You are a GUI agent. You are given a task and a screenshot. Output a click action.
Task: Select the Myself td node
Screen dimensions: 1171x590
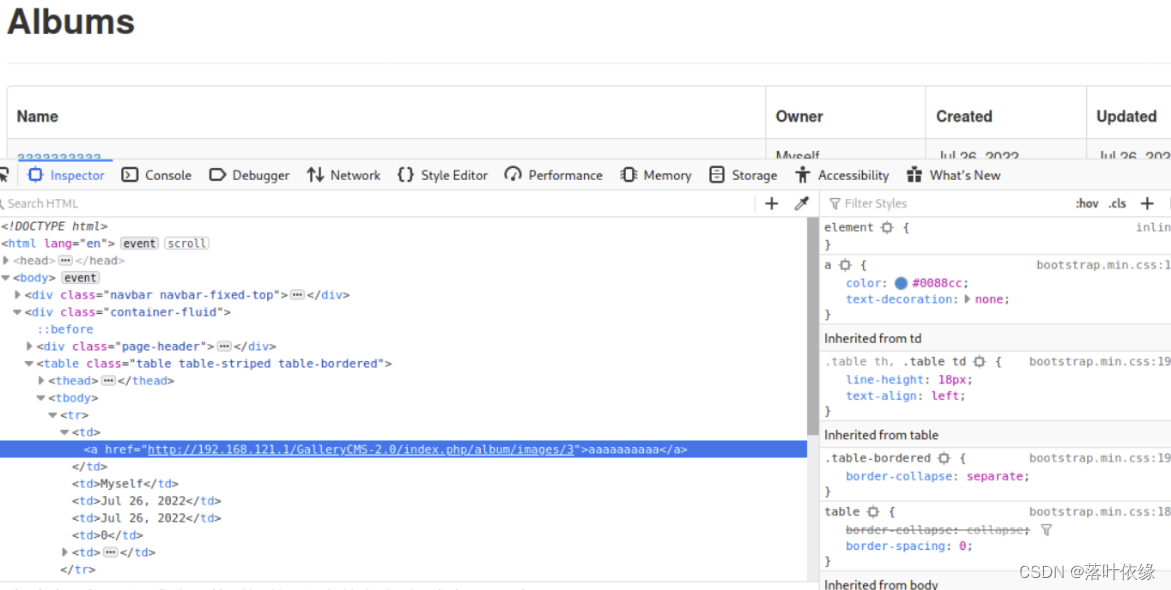(125, 484)
